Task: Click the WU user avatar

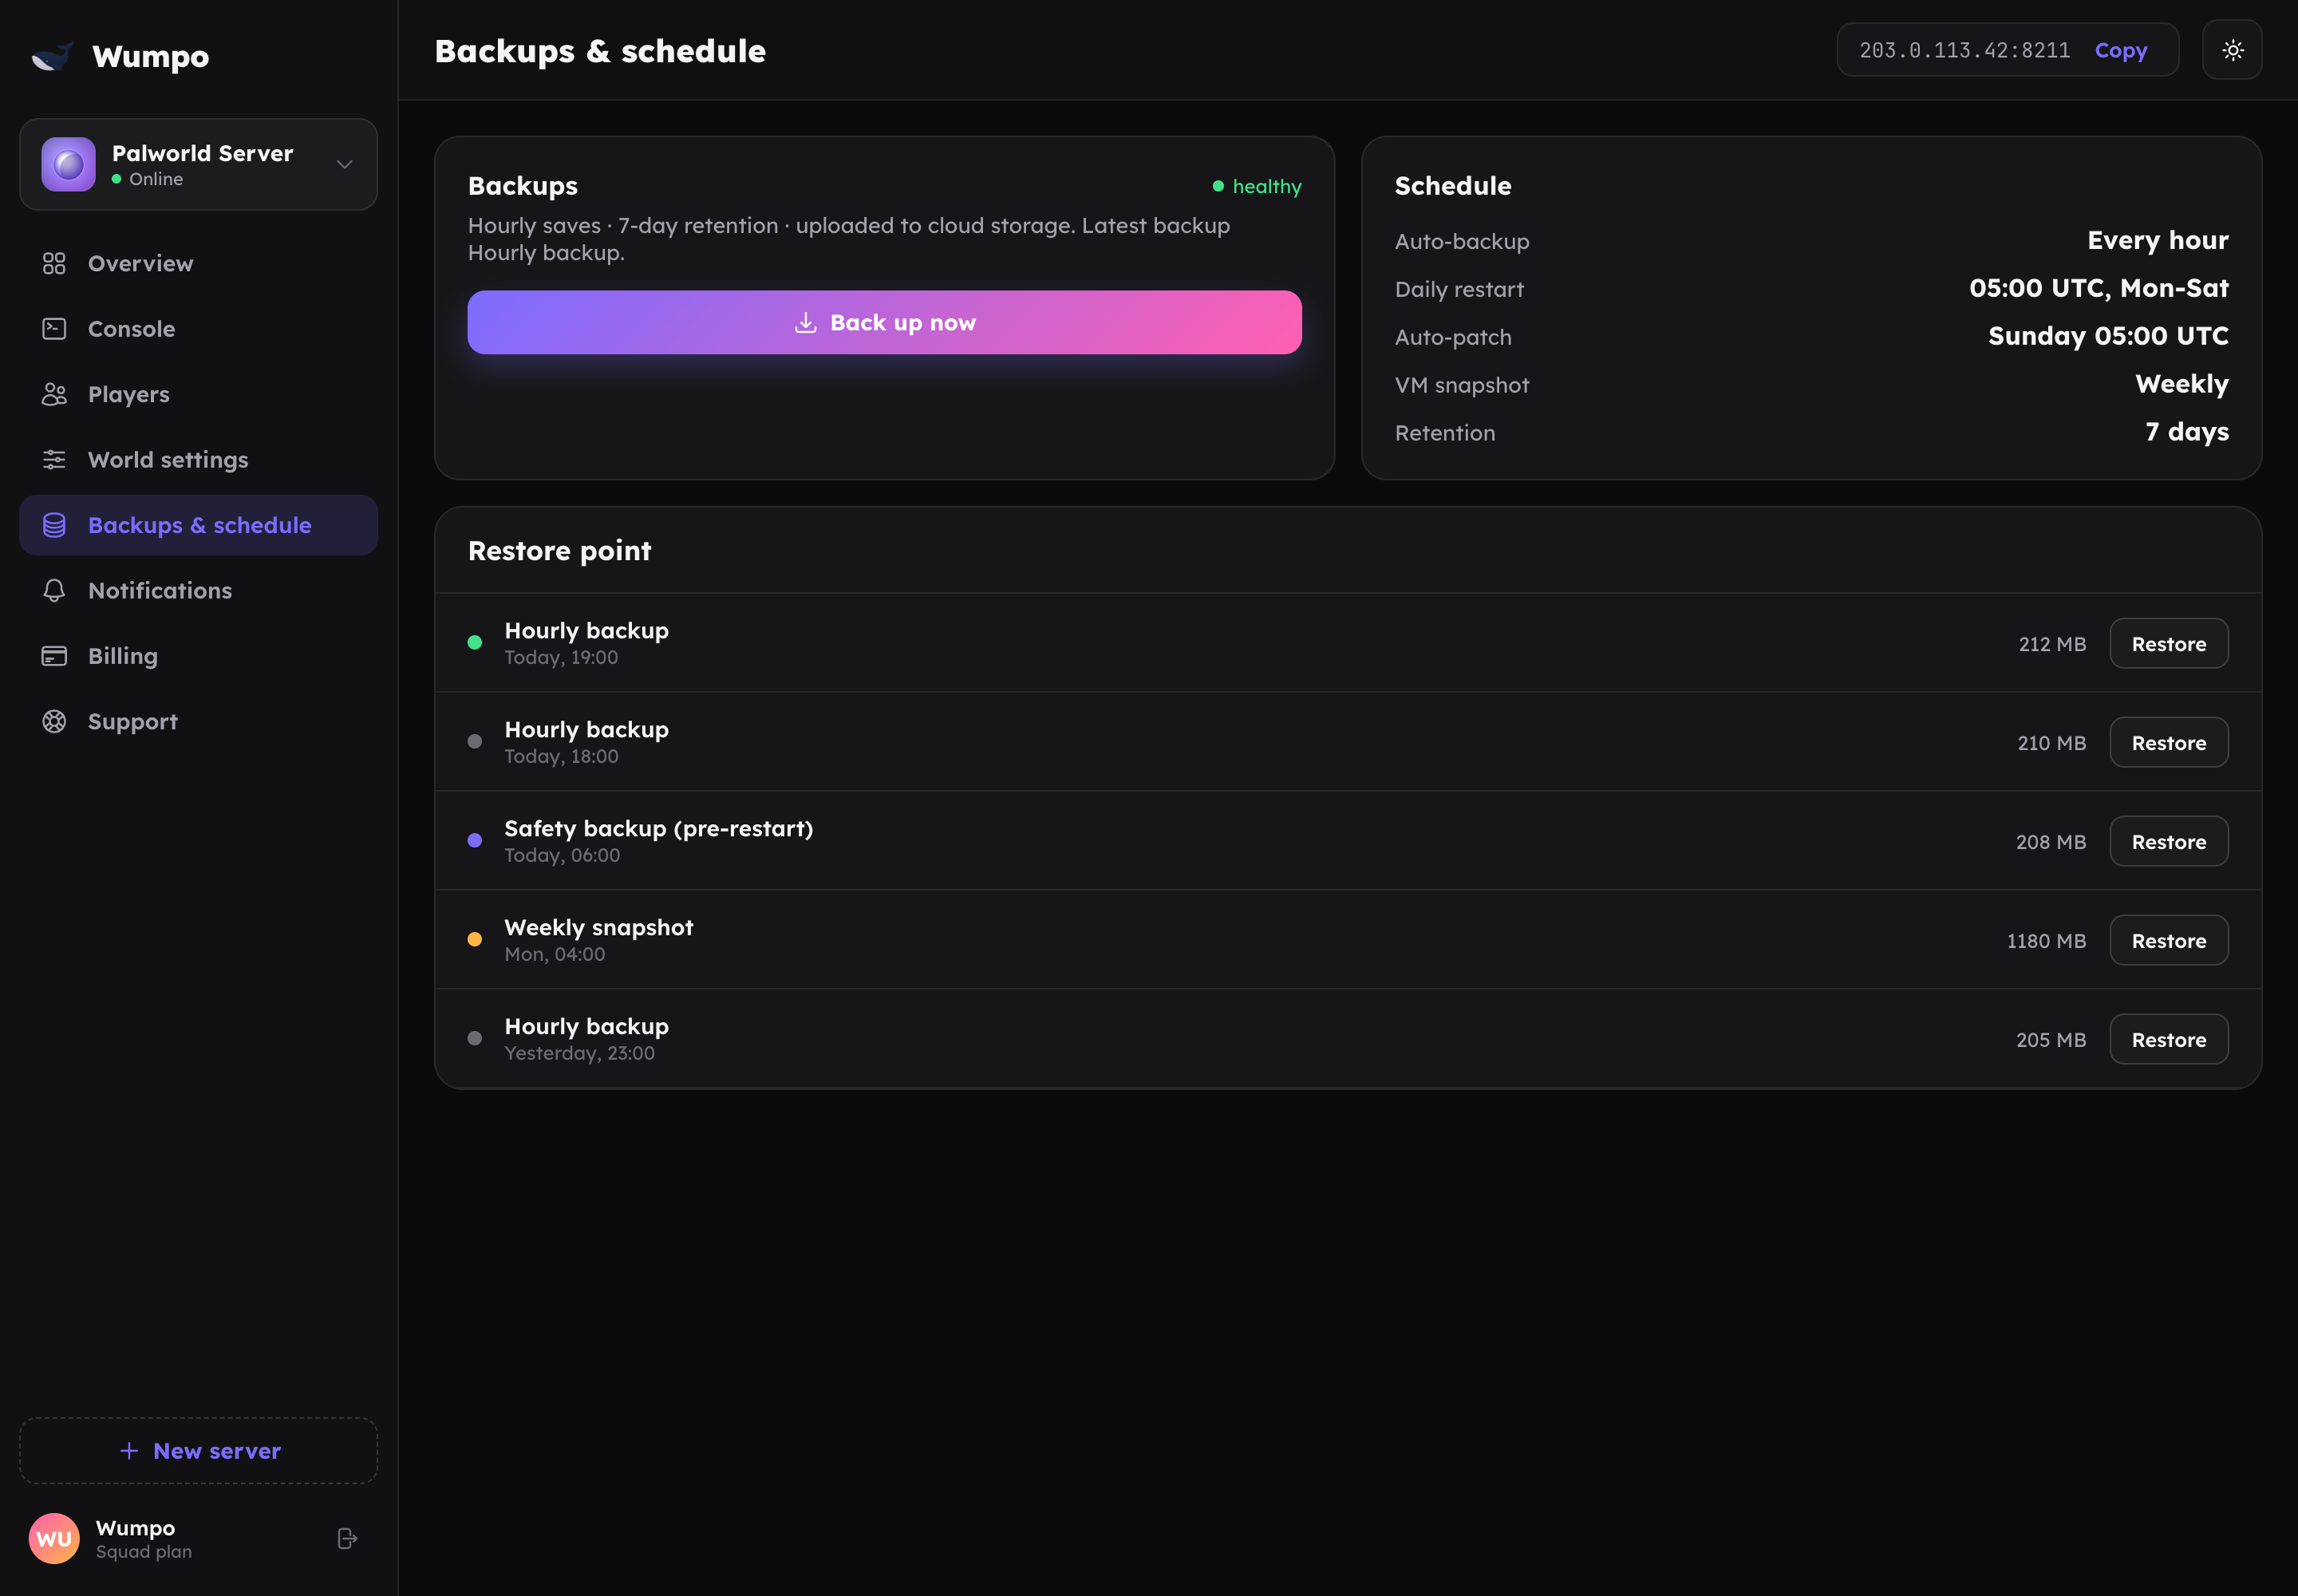Action: coord(54,1538)
